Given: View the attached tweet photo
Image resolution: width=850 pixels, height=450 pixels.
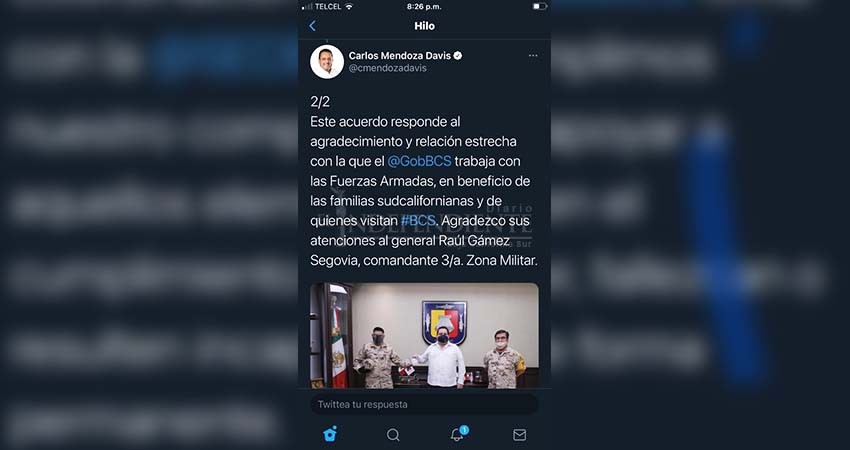Looking at the screenshot, I should click(x=424, y=335).
